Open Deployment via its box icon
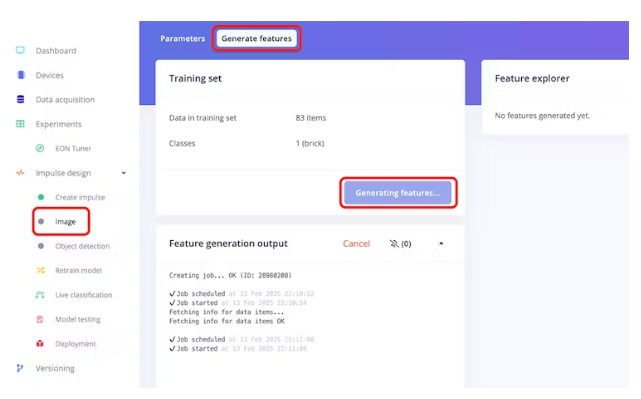This screenshot has height=399, width=641. click(x=40, y=343)
